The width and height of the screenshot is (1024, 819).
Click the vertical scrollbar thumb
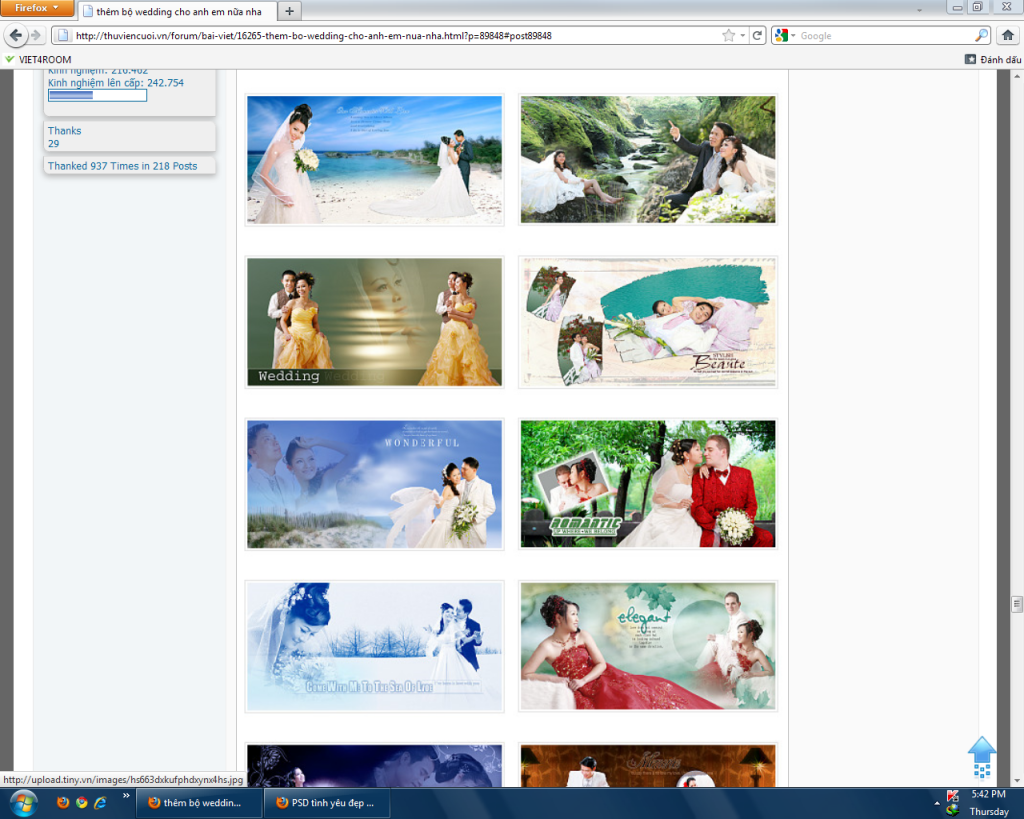[1017, 604]
